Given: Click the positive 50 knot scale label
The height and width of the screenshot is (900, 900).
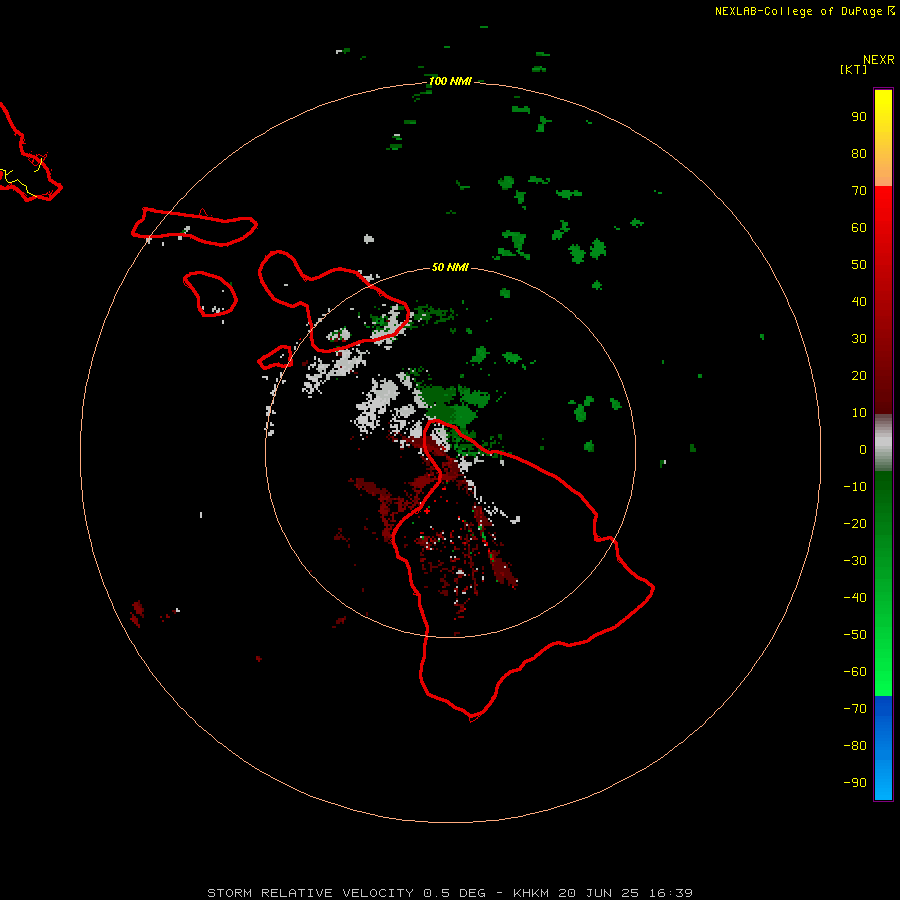Looking at the screenshot, I should tap(859, 265).
